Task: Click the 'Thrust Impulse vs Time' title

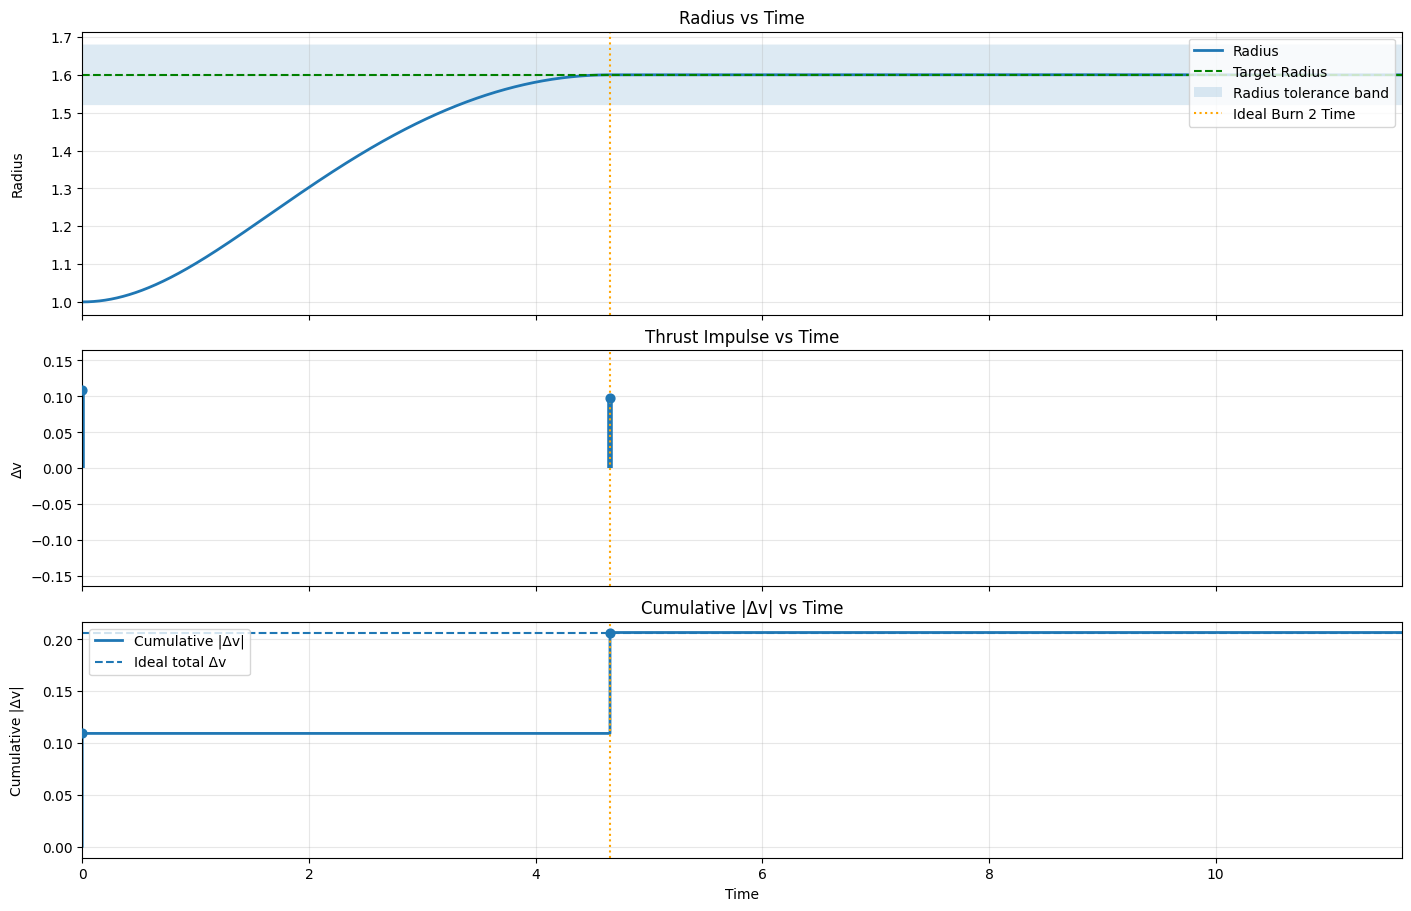Action: tap(741, 337)
